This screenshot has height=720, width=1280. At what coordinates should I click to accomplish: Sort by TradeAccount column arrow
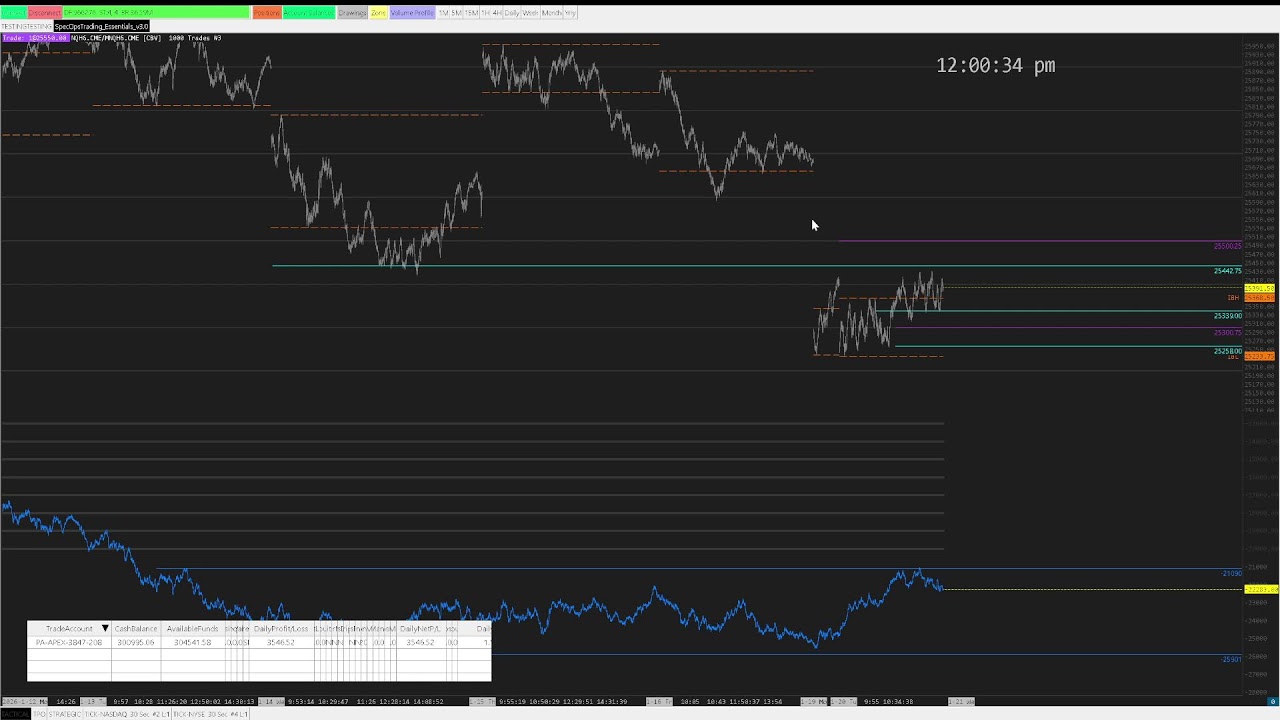click(104, 629)
